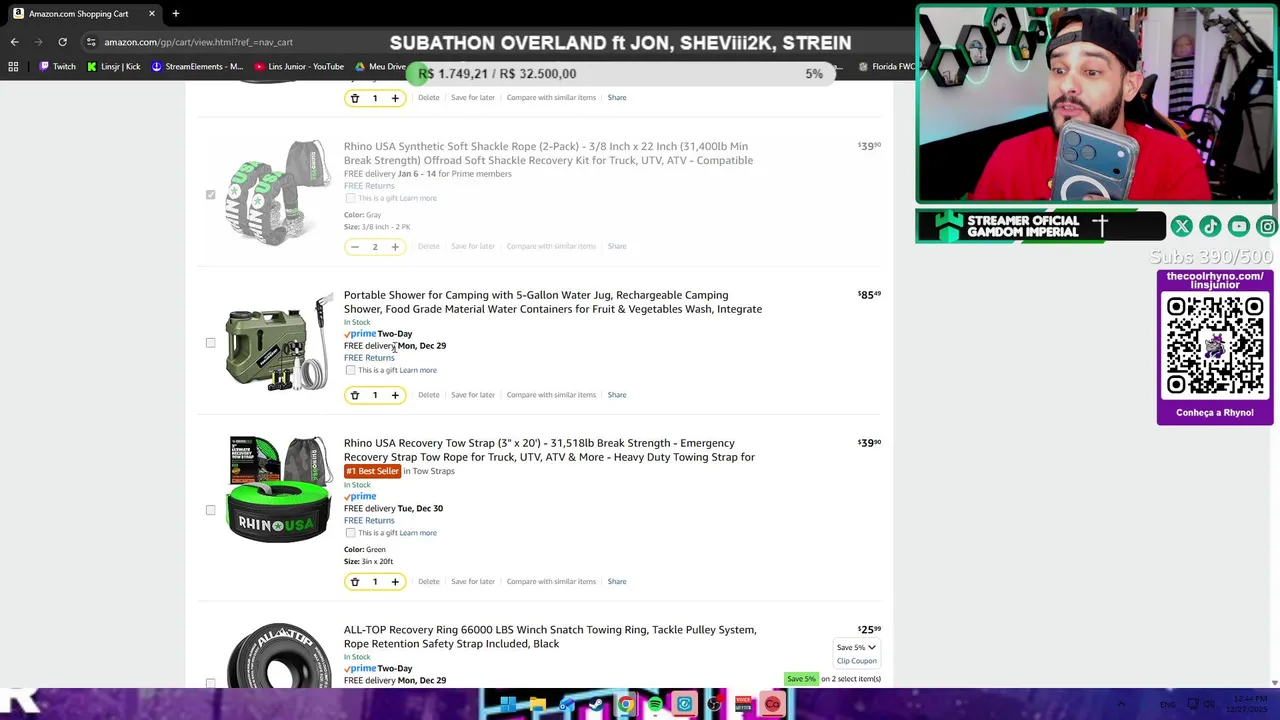Click the trash icon for Portable Shower quantity

pyautogui.click(x=354, y=395)
